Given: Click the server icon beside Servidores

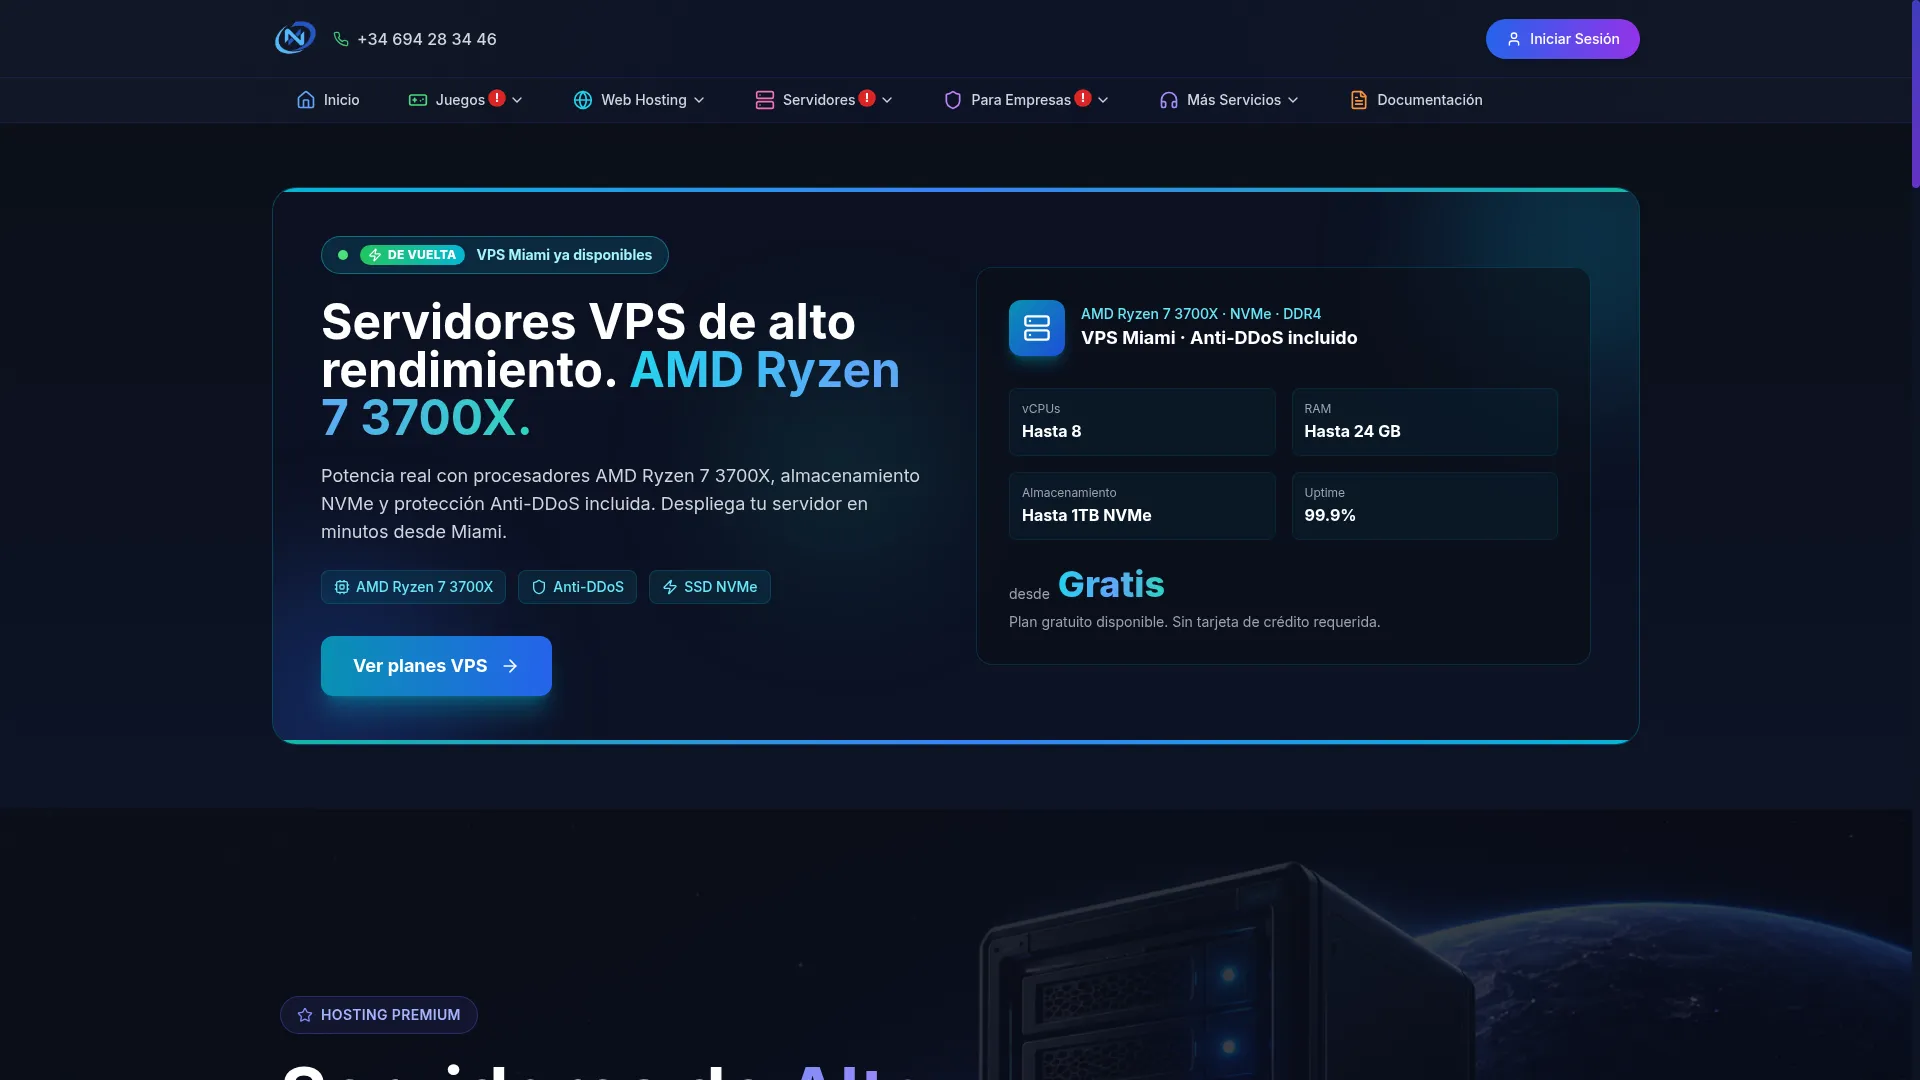Looking at the screenshot, I should pyautogui.click(x=765, y=100).
